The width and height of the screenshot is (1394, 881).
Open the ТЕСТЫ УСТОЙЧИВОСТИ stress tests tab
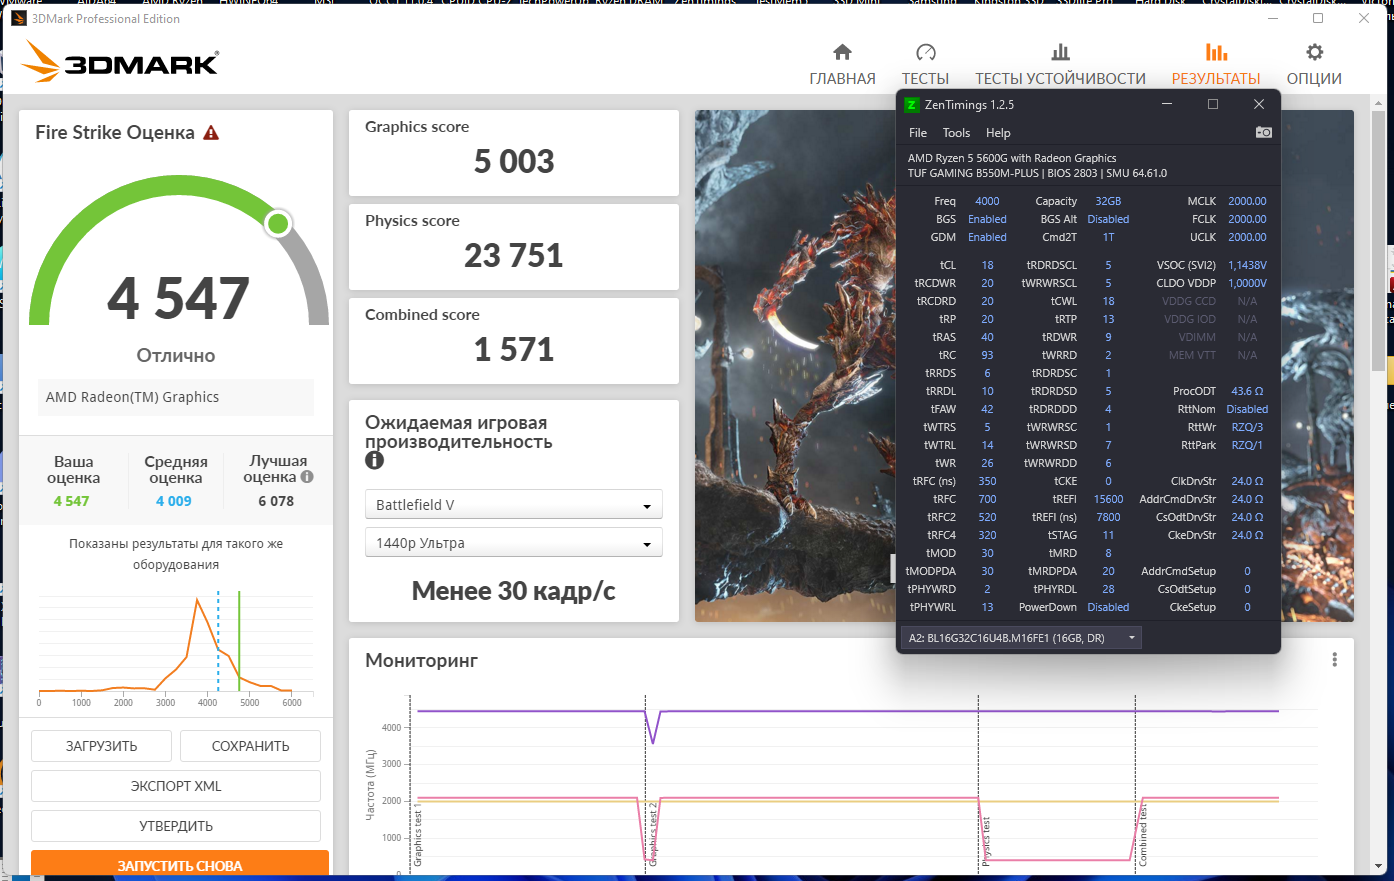click(1060, 65)
